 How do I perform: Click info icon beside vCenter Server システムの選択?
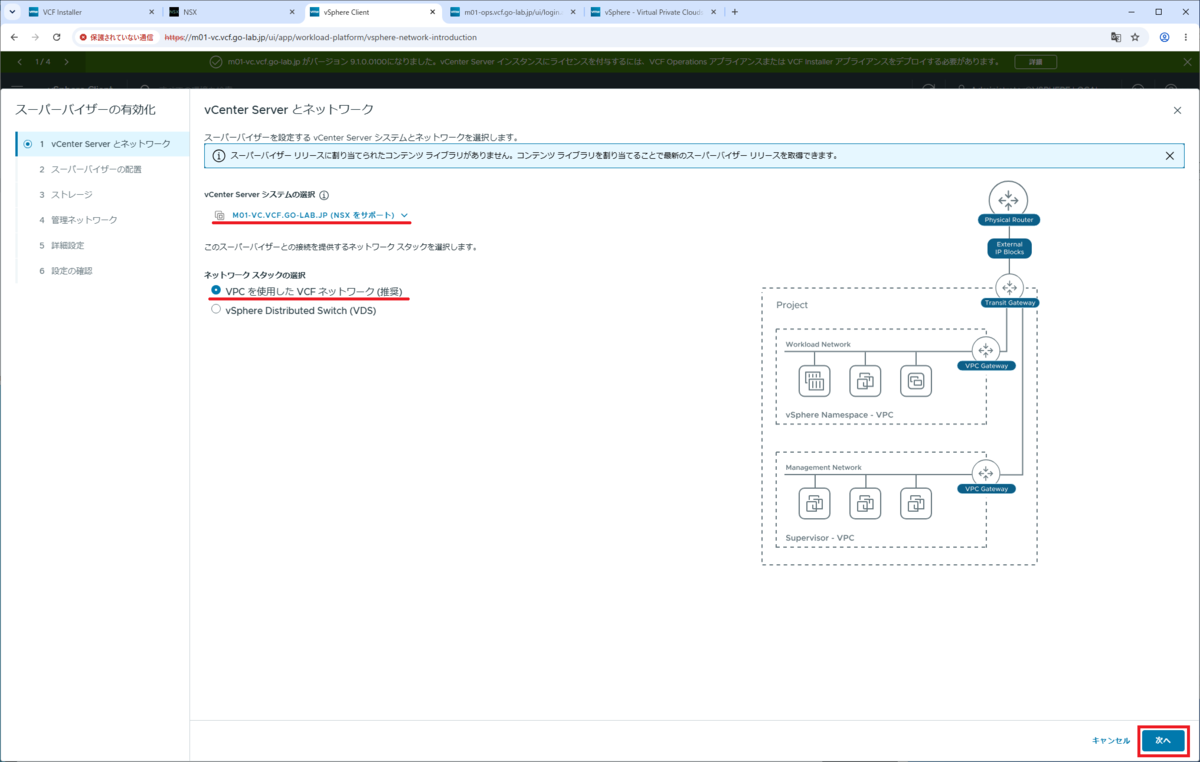[x=324, y=196]
